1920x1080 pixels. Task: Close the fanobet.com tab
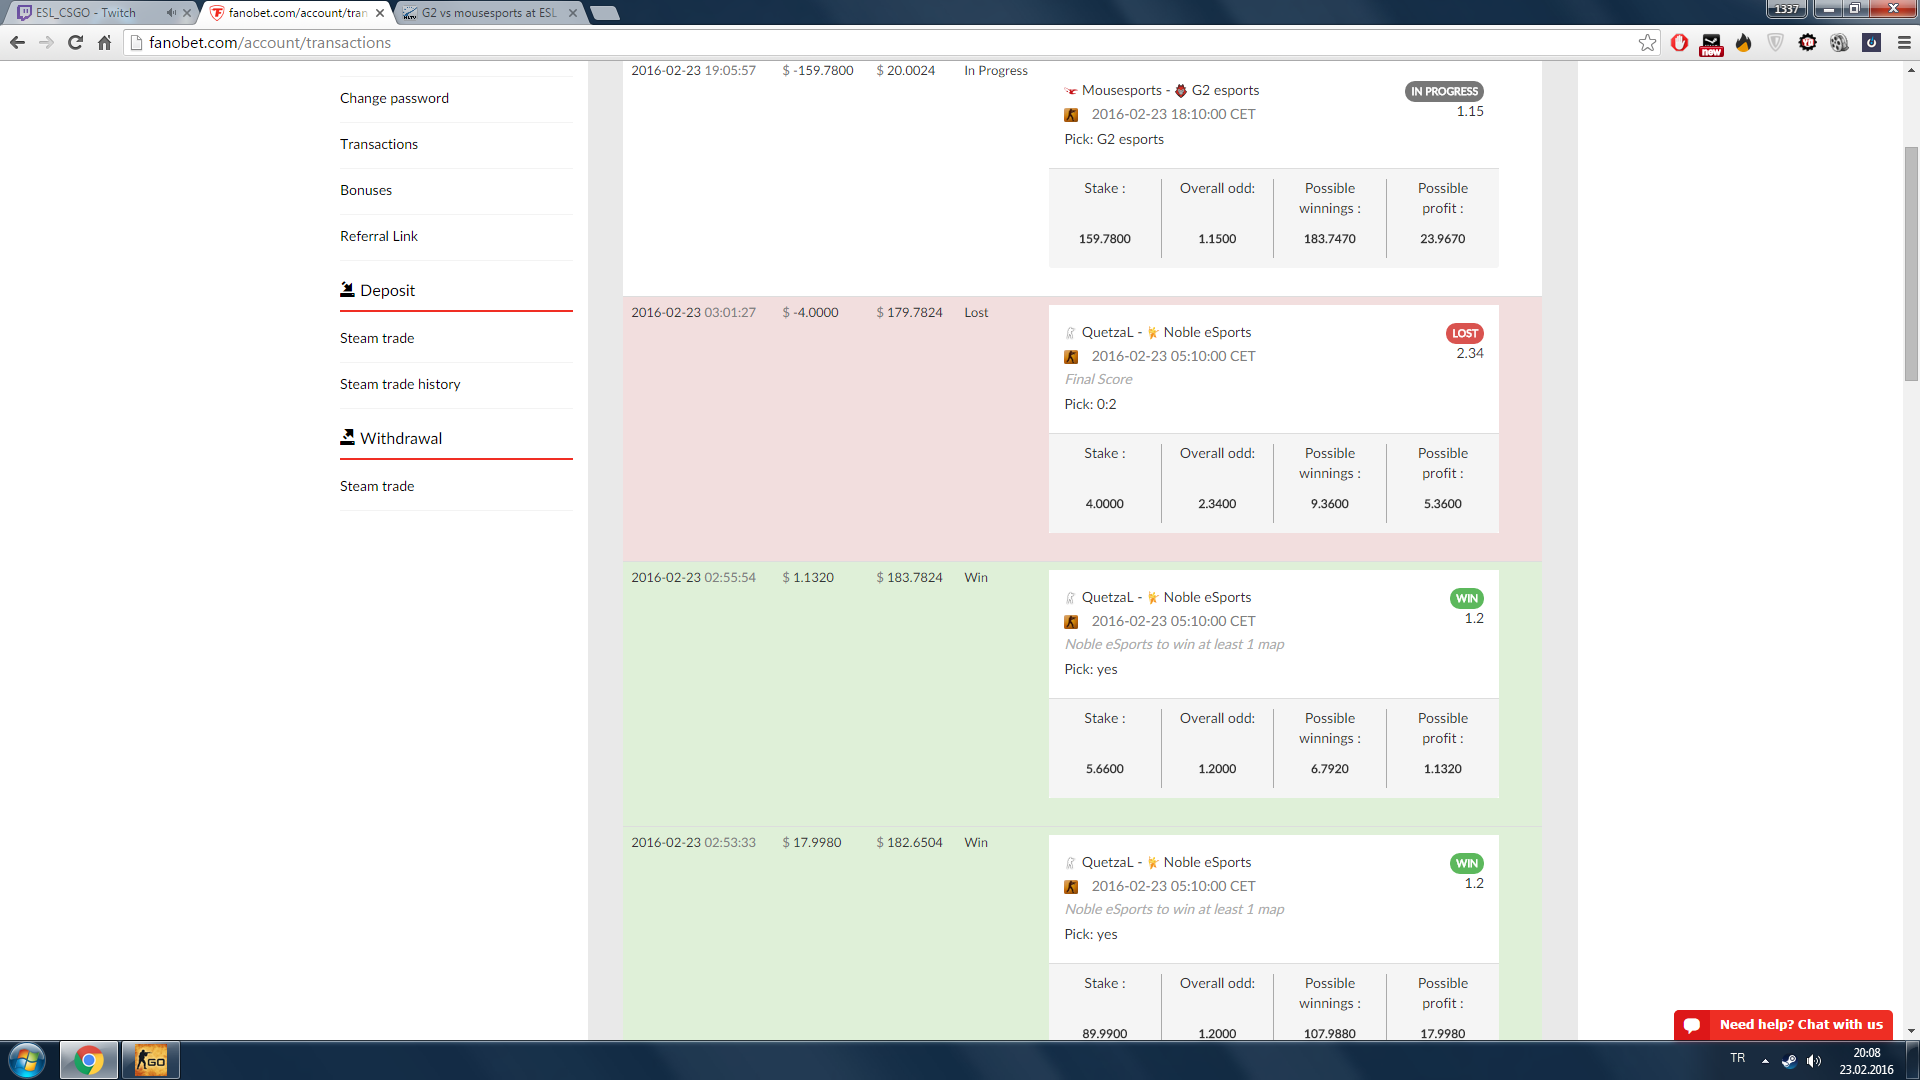[380, 13]
